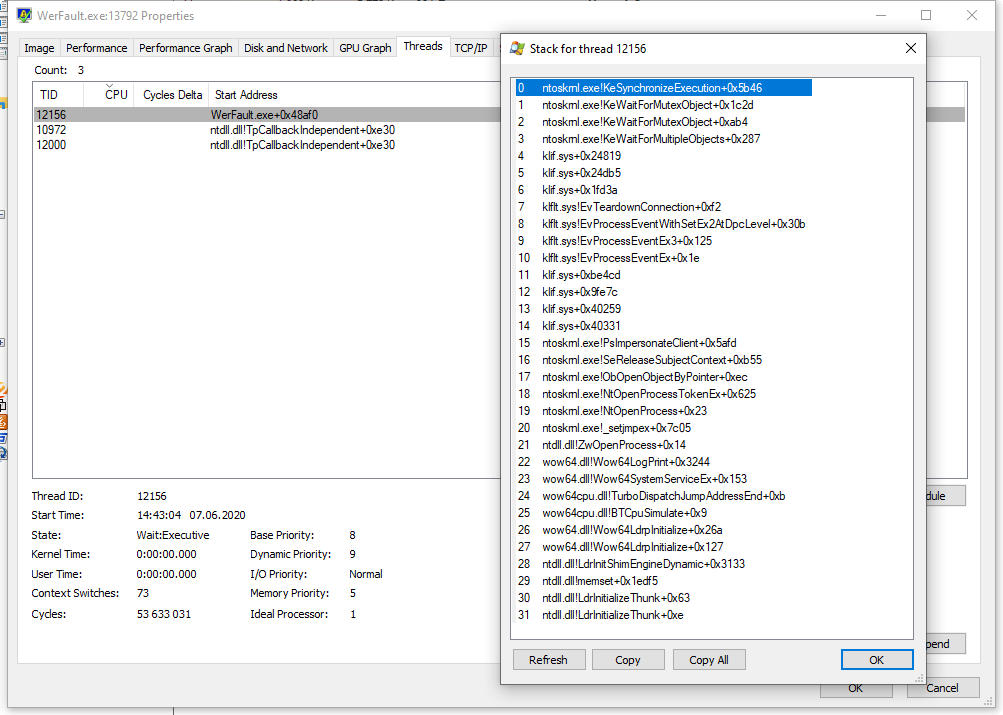Confirm the stack dialog with its highlighted OK button
Image resolution: width=1003 pixels, height=715 pixels.
click(876, 660)
